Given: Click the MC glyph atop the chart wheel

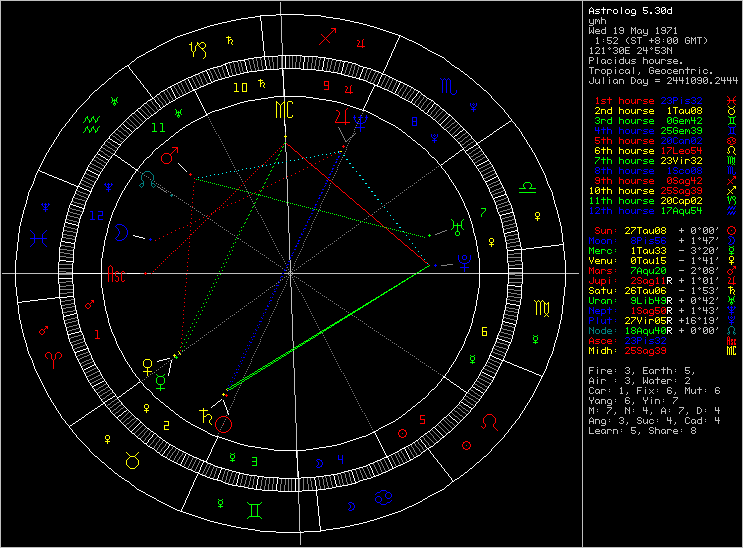Looking at the screenshot, I should [x=286, y=109].
